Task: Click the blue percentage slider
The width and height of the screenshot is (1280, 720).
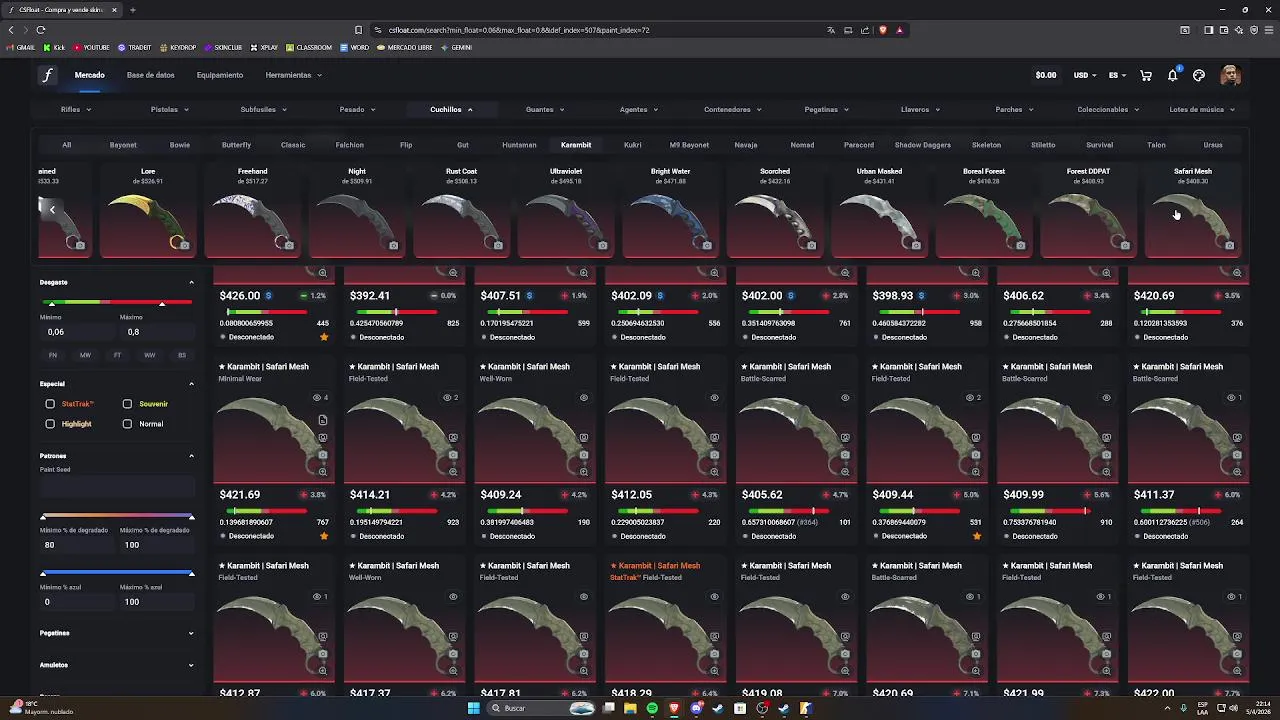Action: tap(117, 574)
